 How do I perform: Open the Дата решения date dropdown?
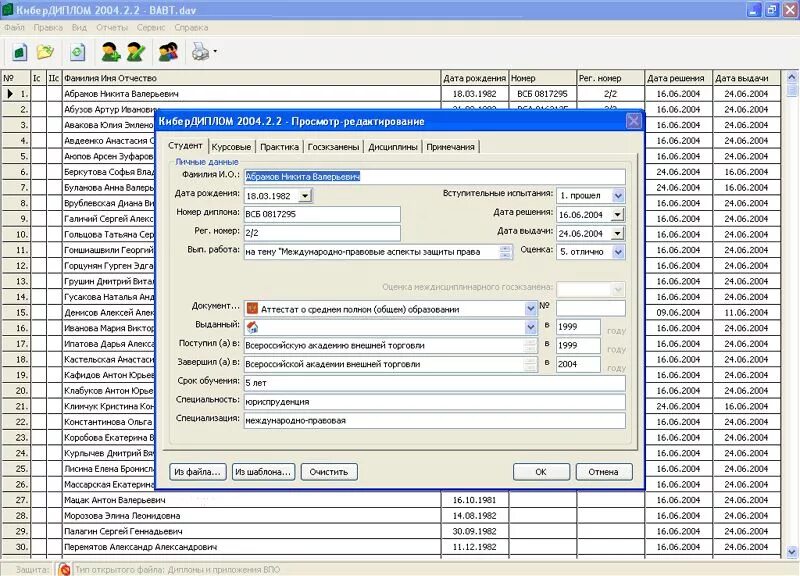click(x=617, y=215)
